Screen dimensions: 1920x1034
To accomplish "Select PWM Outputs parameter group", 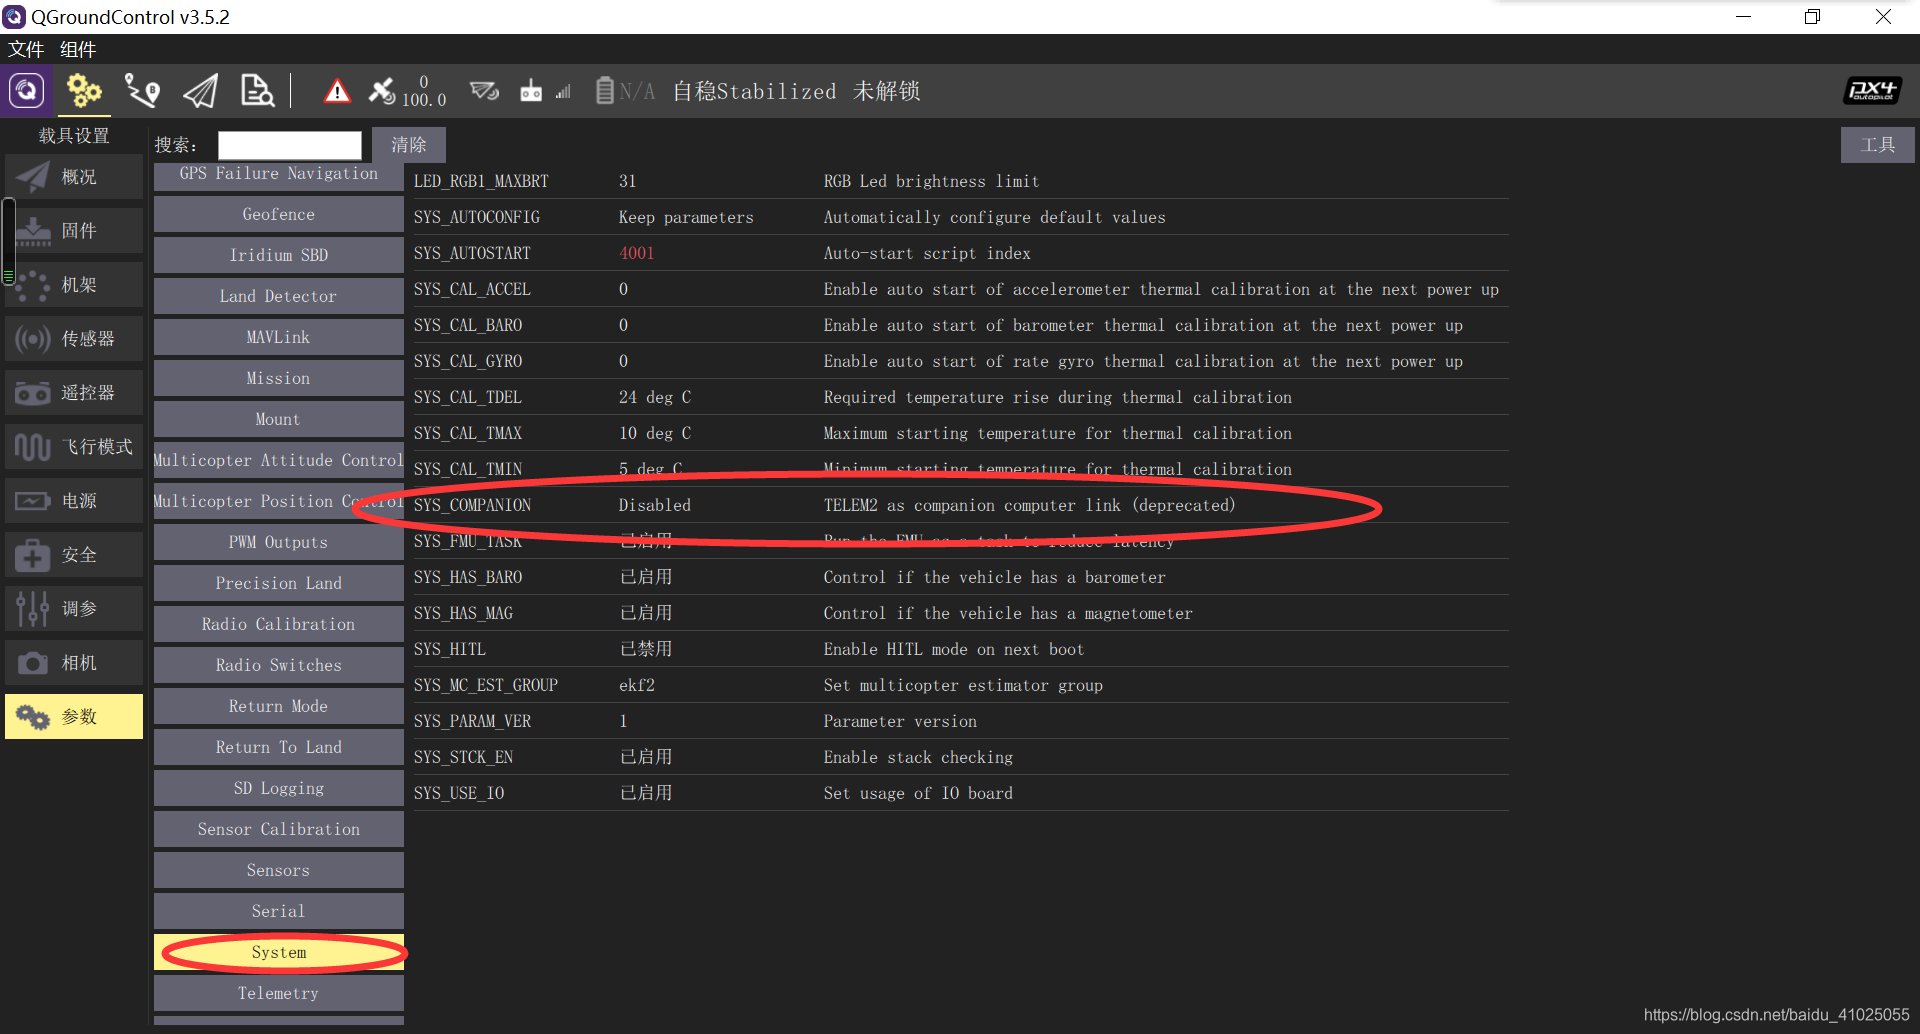I will click(x=279, y=542).
